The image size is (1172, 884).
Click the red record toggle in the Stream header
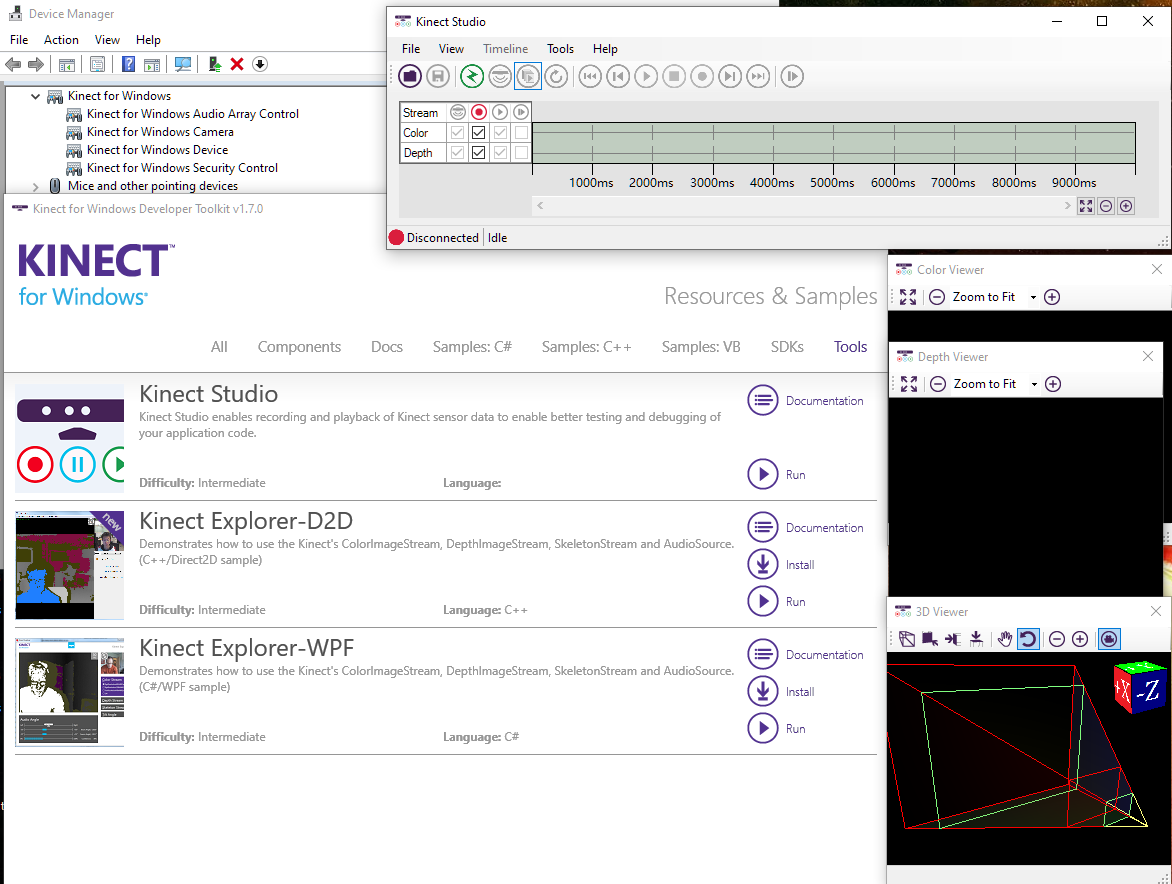(x=478, y=112)
